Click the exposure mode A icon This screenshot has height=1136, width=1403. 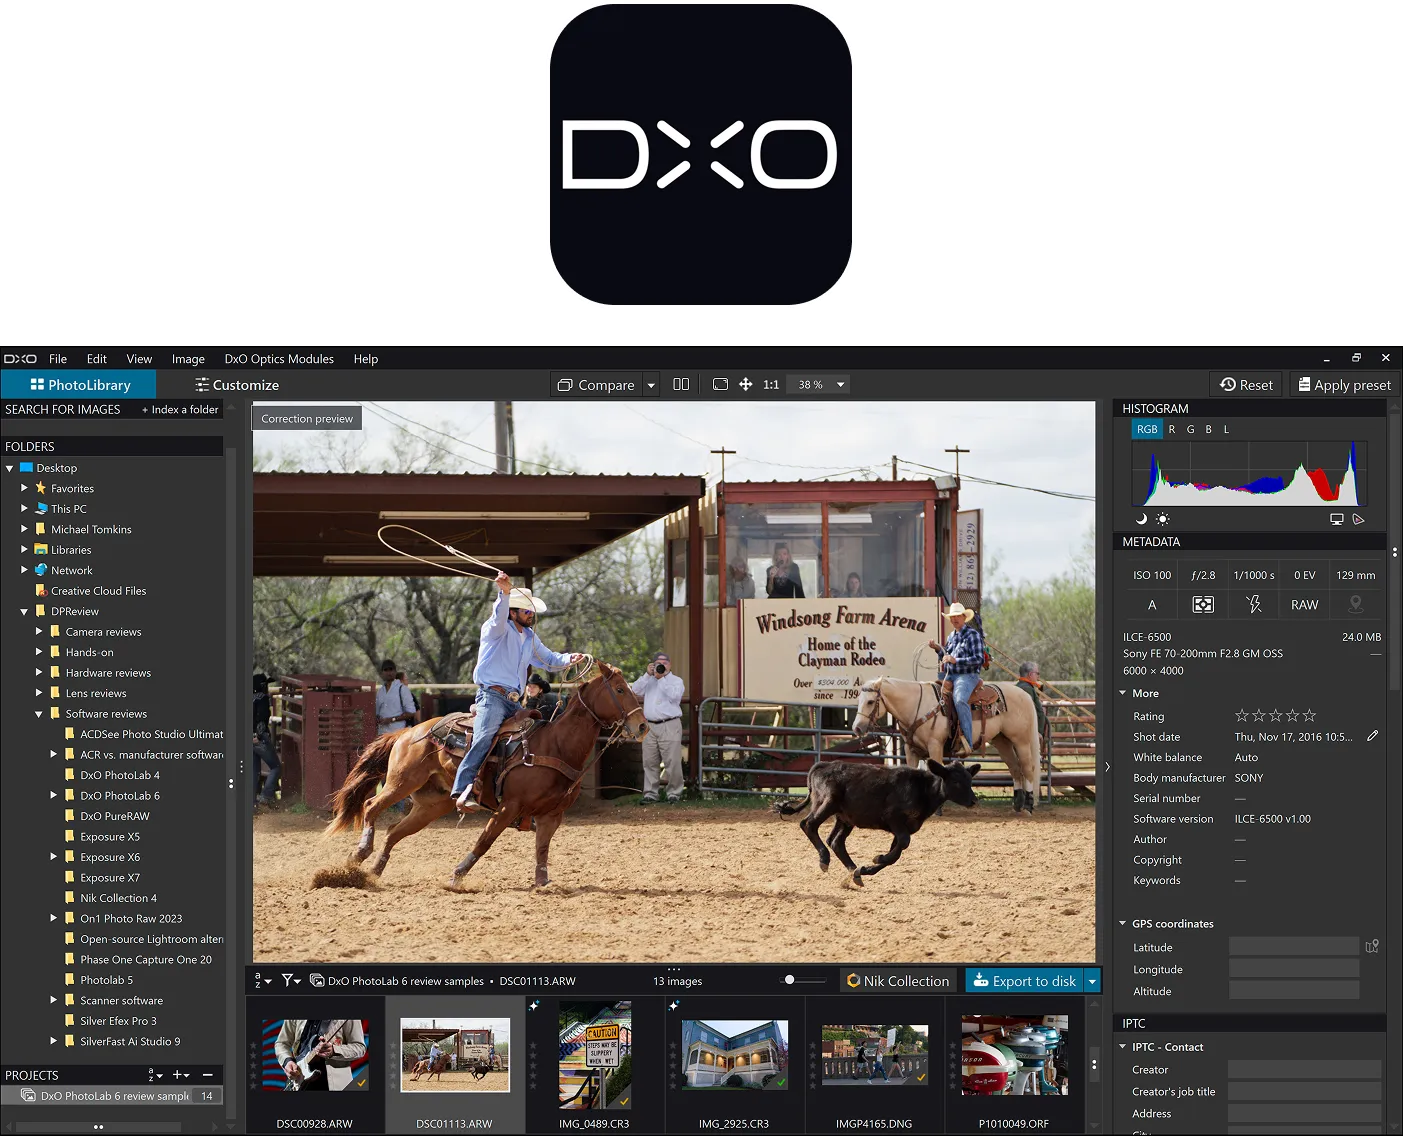(1152, 605)
